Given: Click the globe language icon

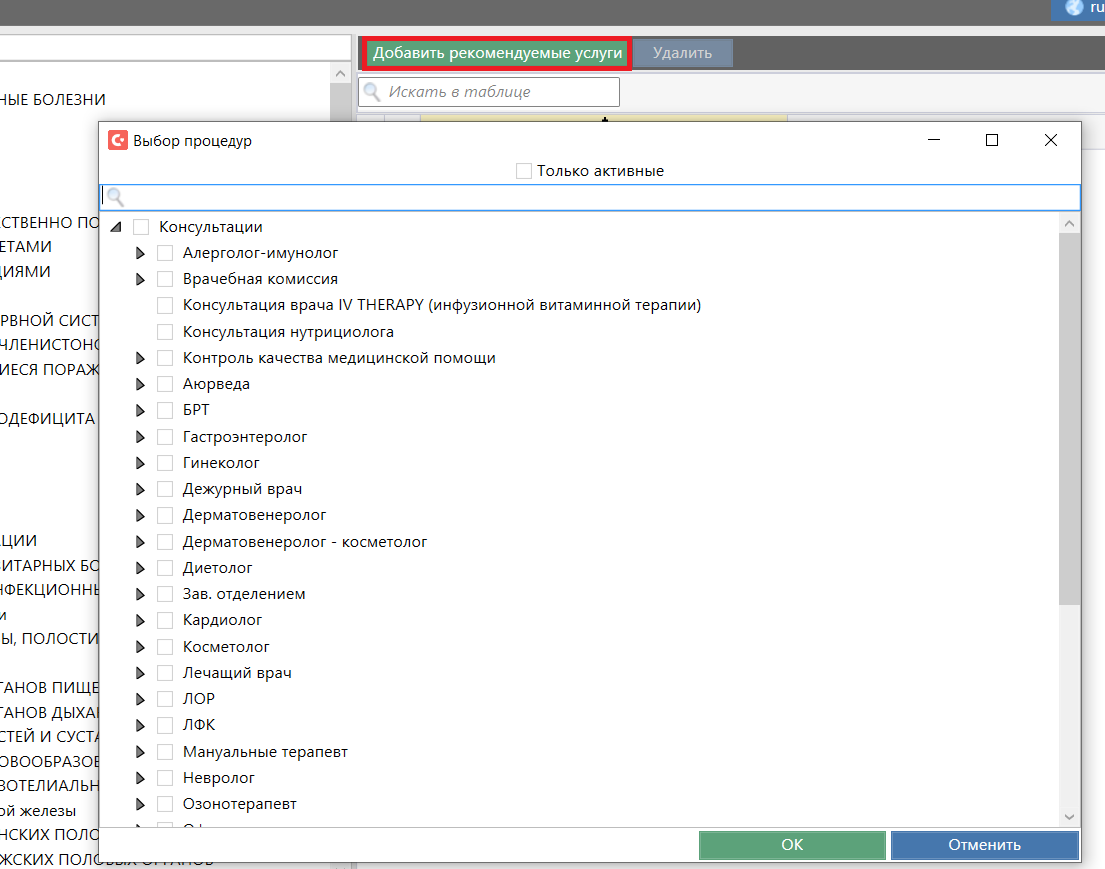Looking at the screenshot, I should click(1075, 8).
